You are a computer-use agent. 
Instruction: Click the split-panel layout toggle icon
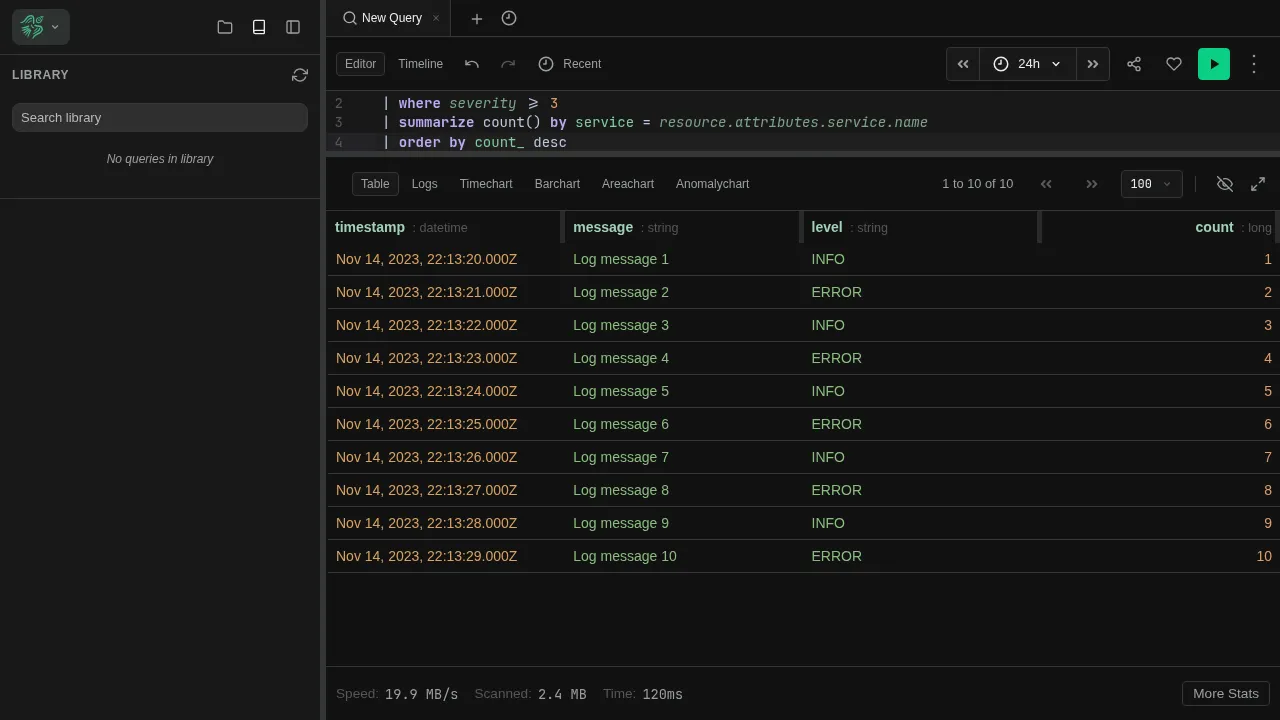[293, 27]
